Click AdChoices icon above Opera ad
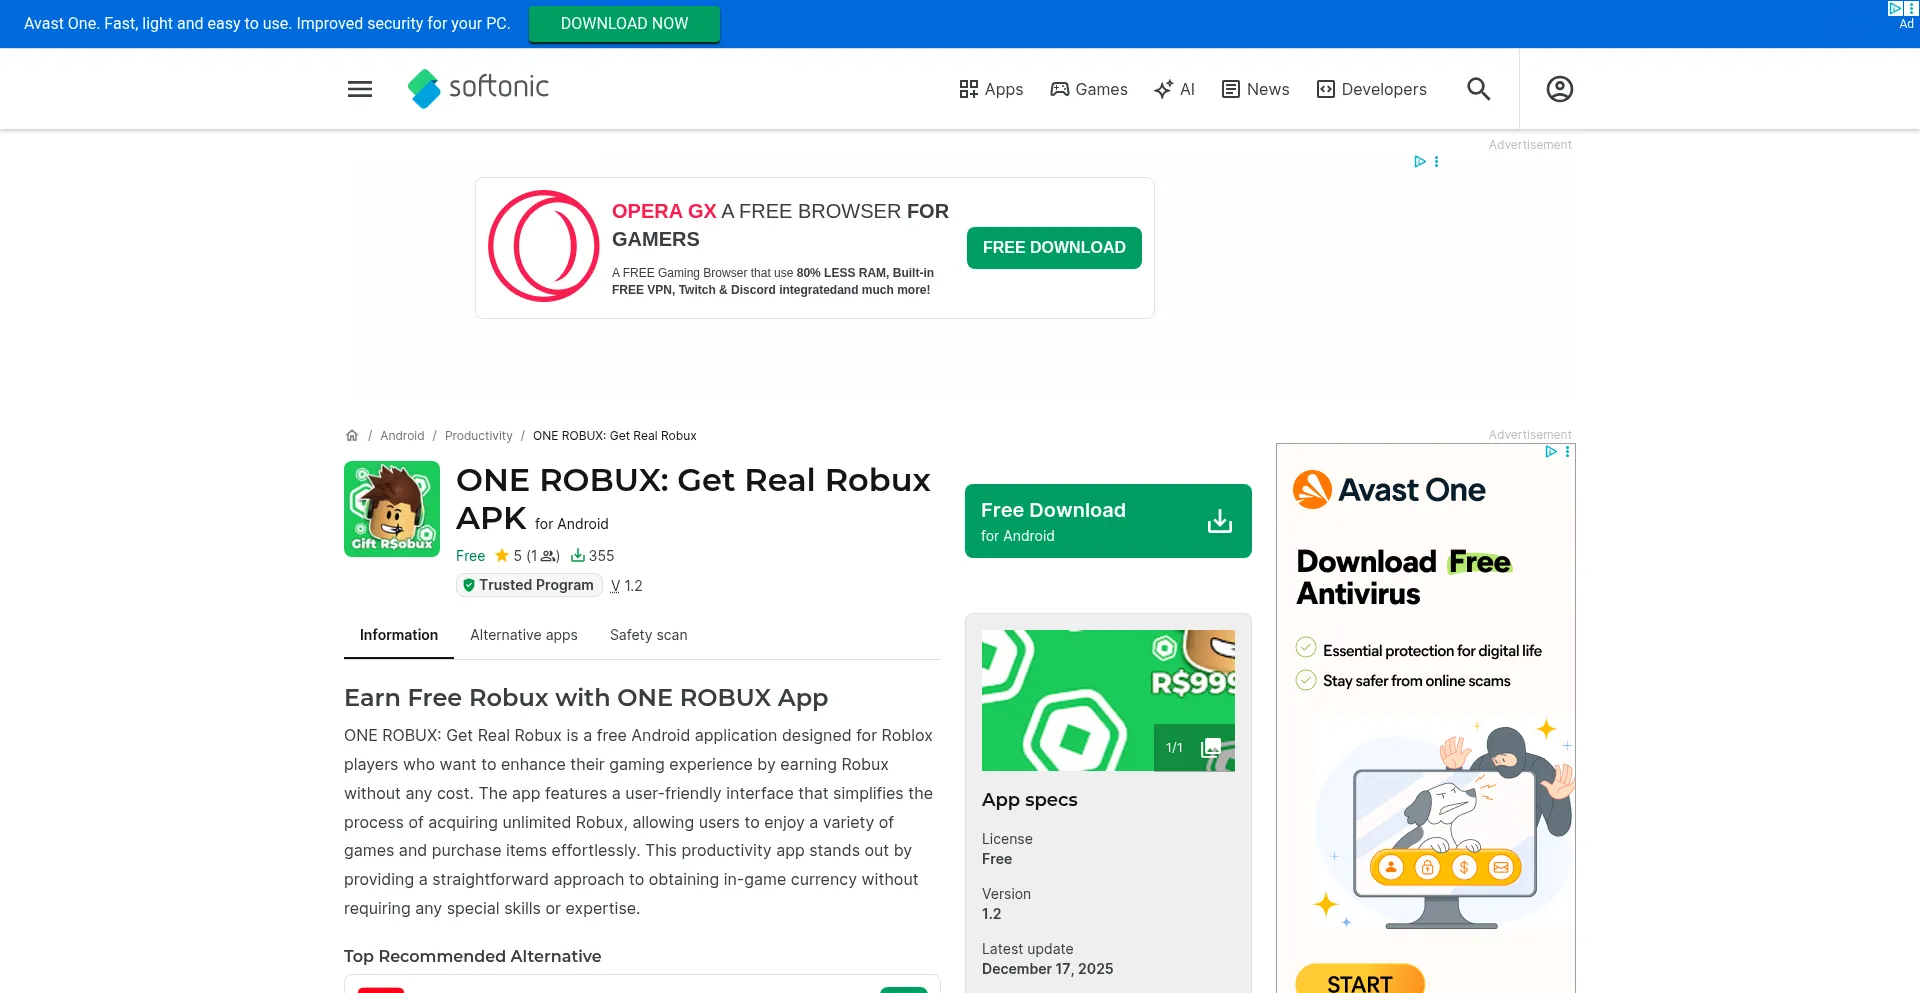The width and height of the screenshot is (1920, 993). [x=1419, y=161]
